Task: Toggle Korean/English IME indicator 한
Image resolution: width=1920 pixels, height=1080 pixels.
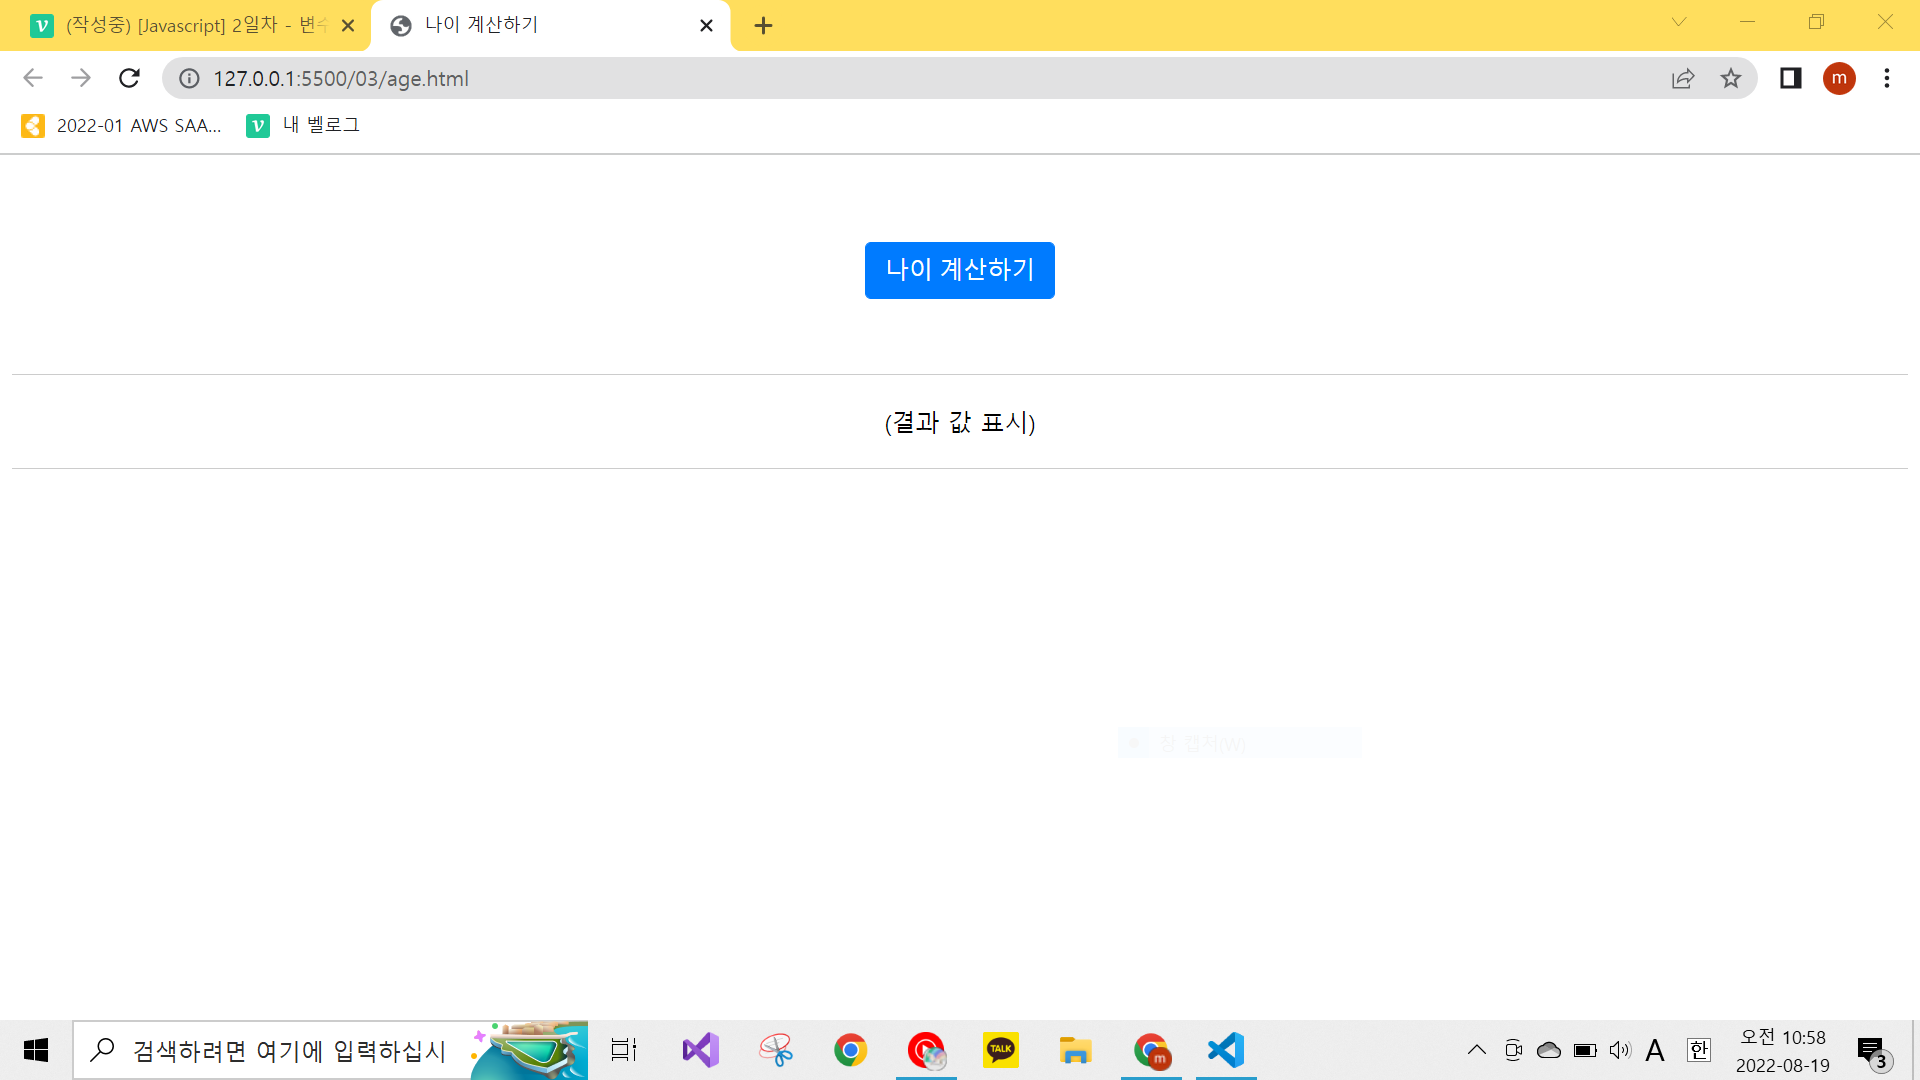Action: point(1698,1050)
